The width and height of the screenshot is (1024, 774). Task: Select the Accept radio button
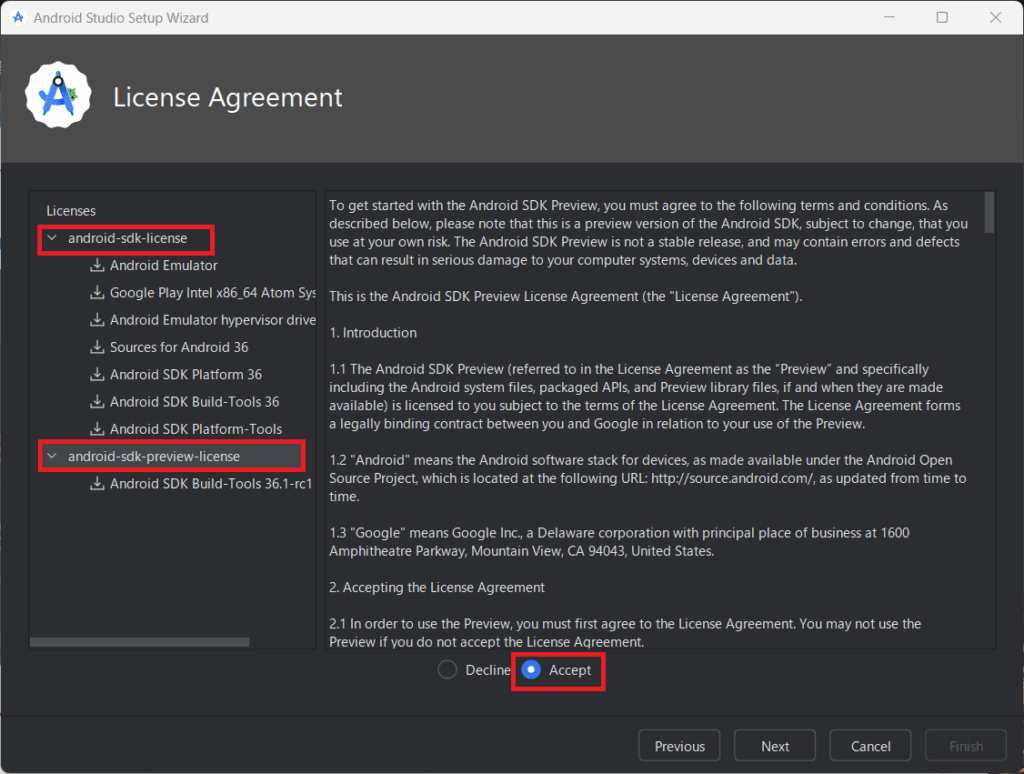point(531,670)
